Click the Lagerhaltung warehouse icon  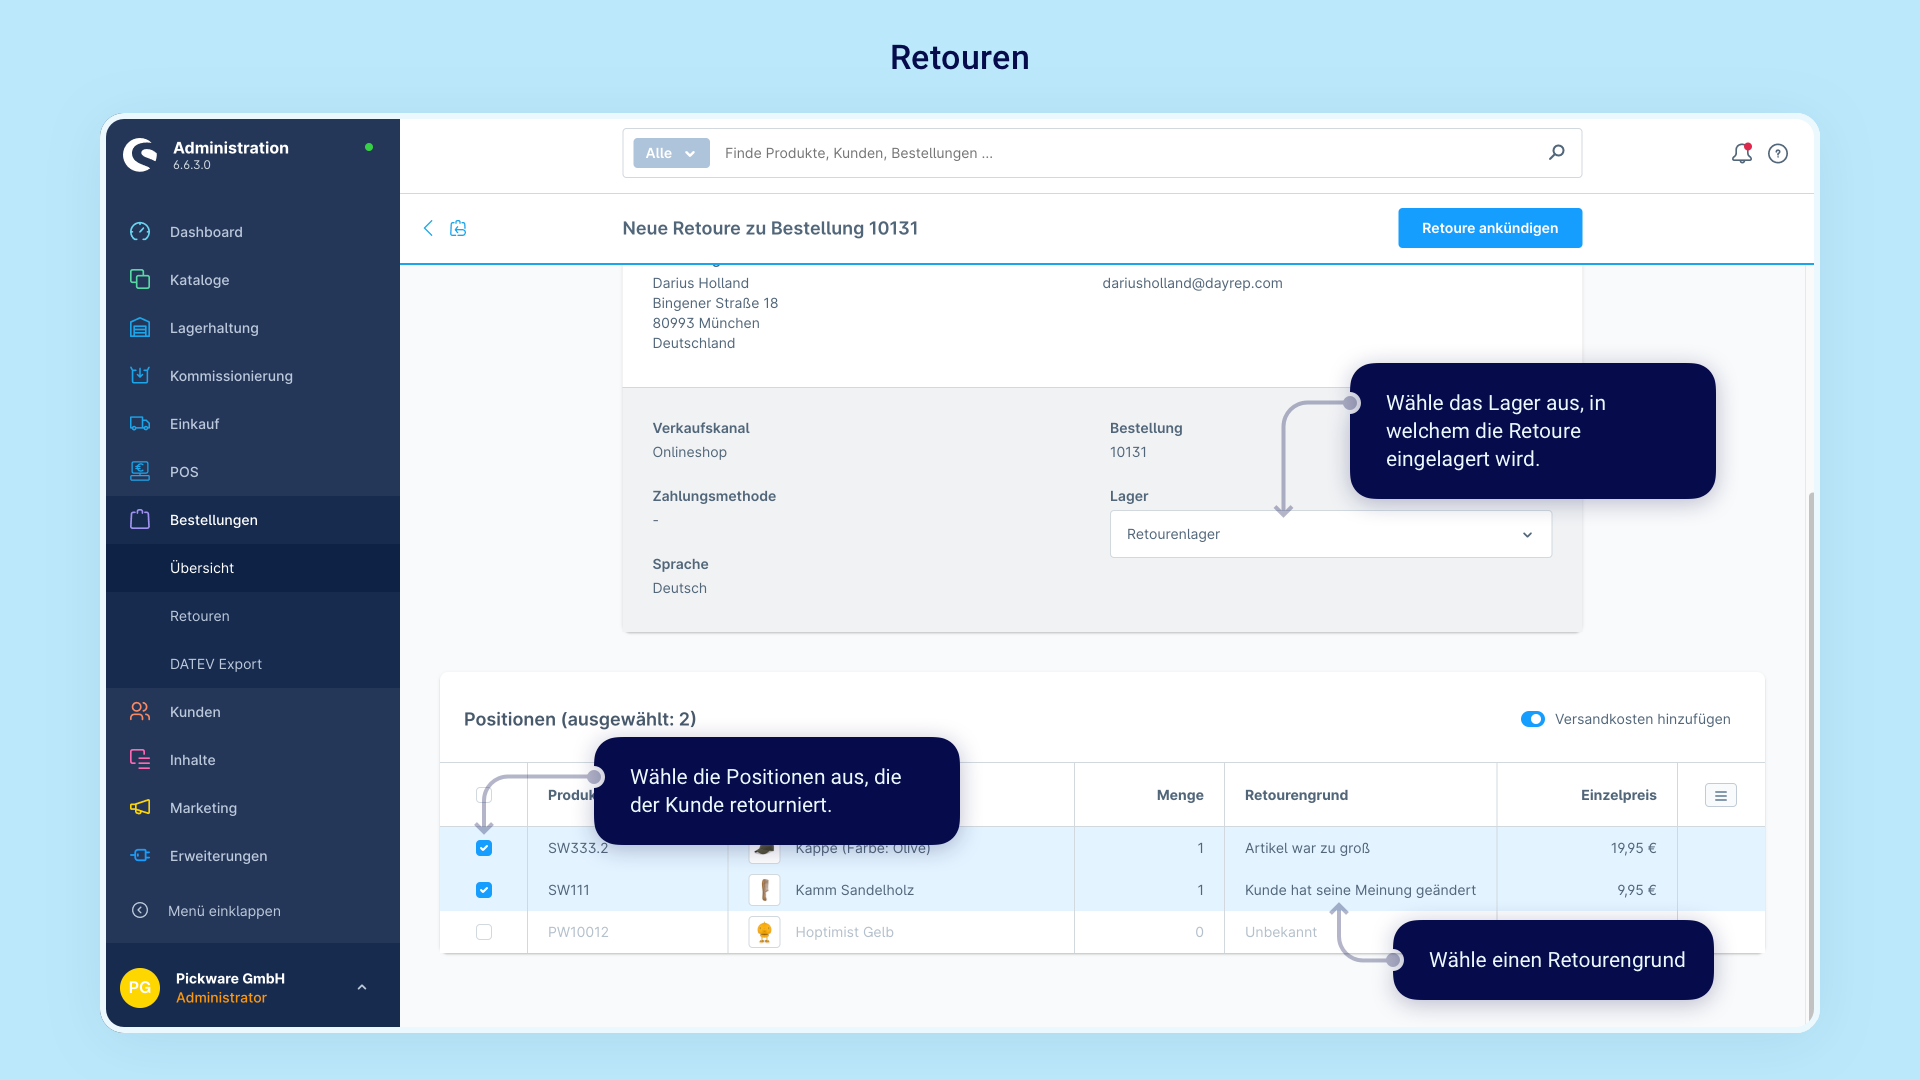click(140, 328)
